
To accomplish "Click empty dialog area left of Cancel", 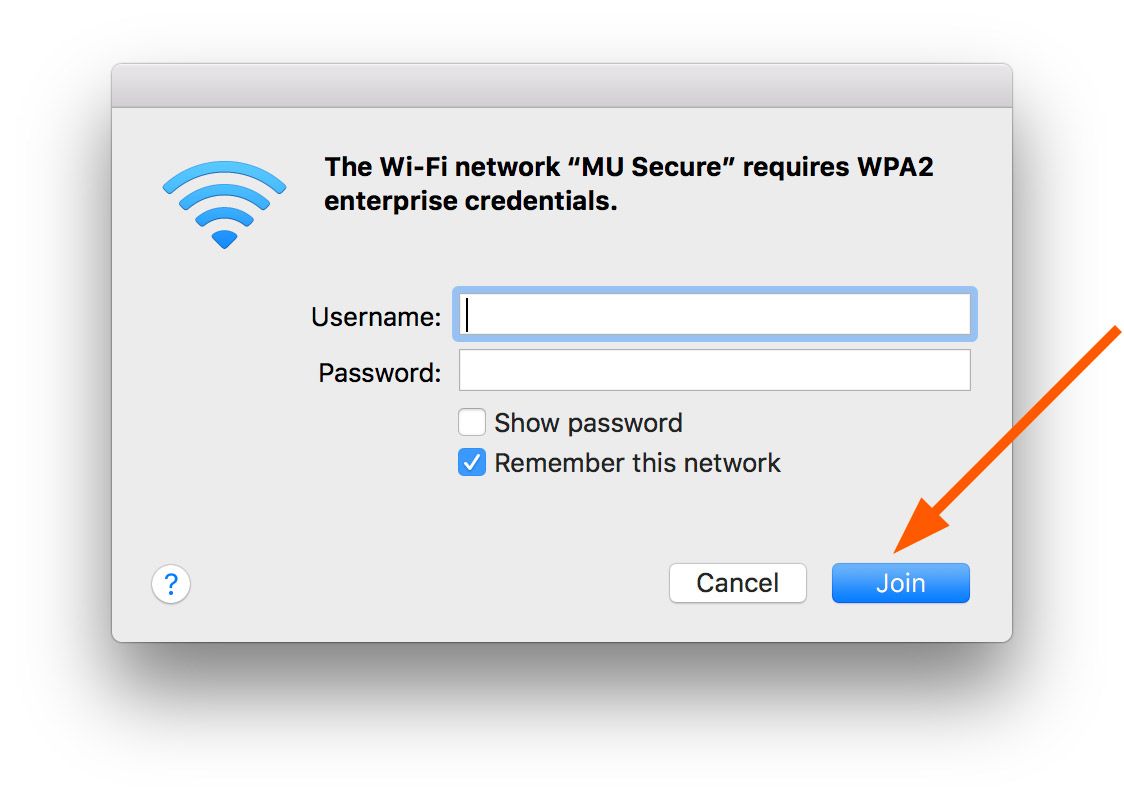I will (420, 583).
